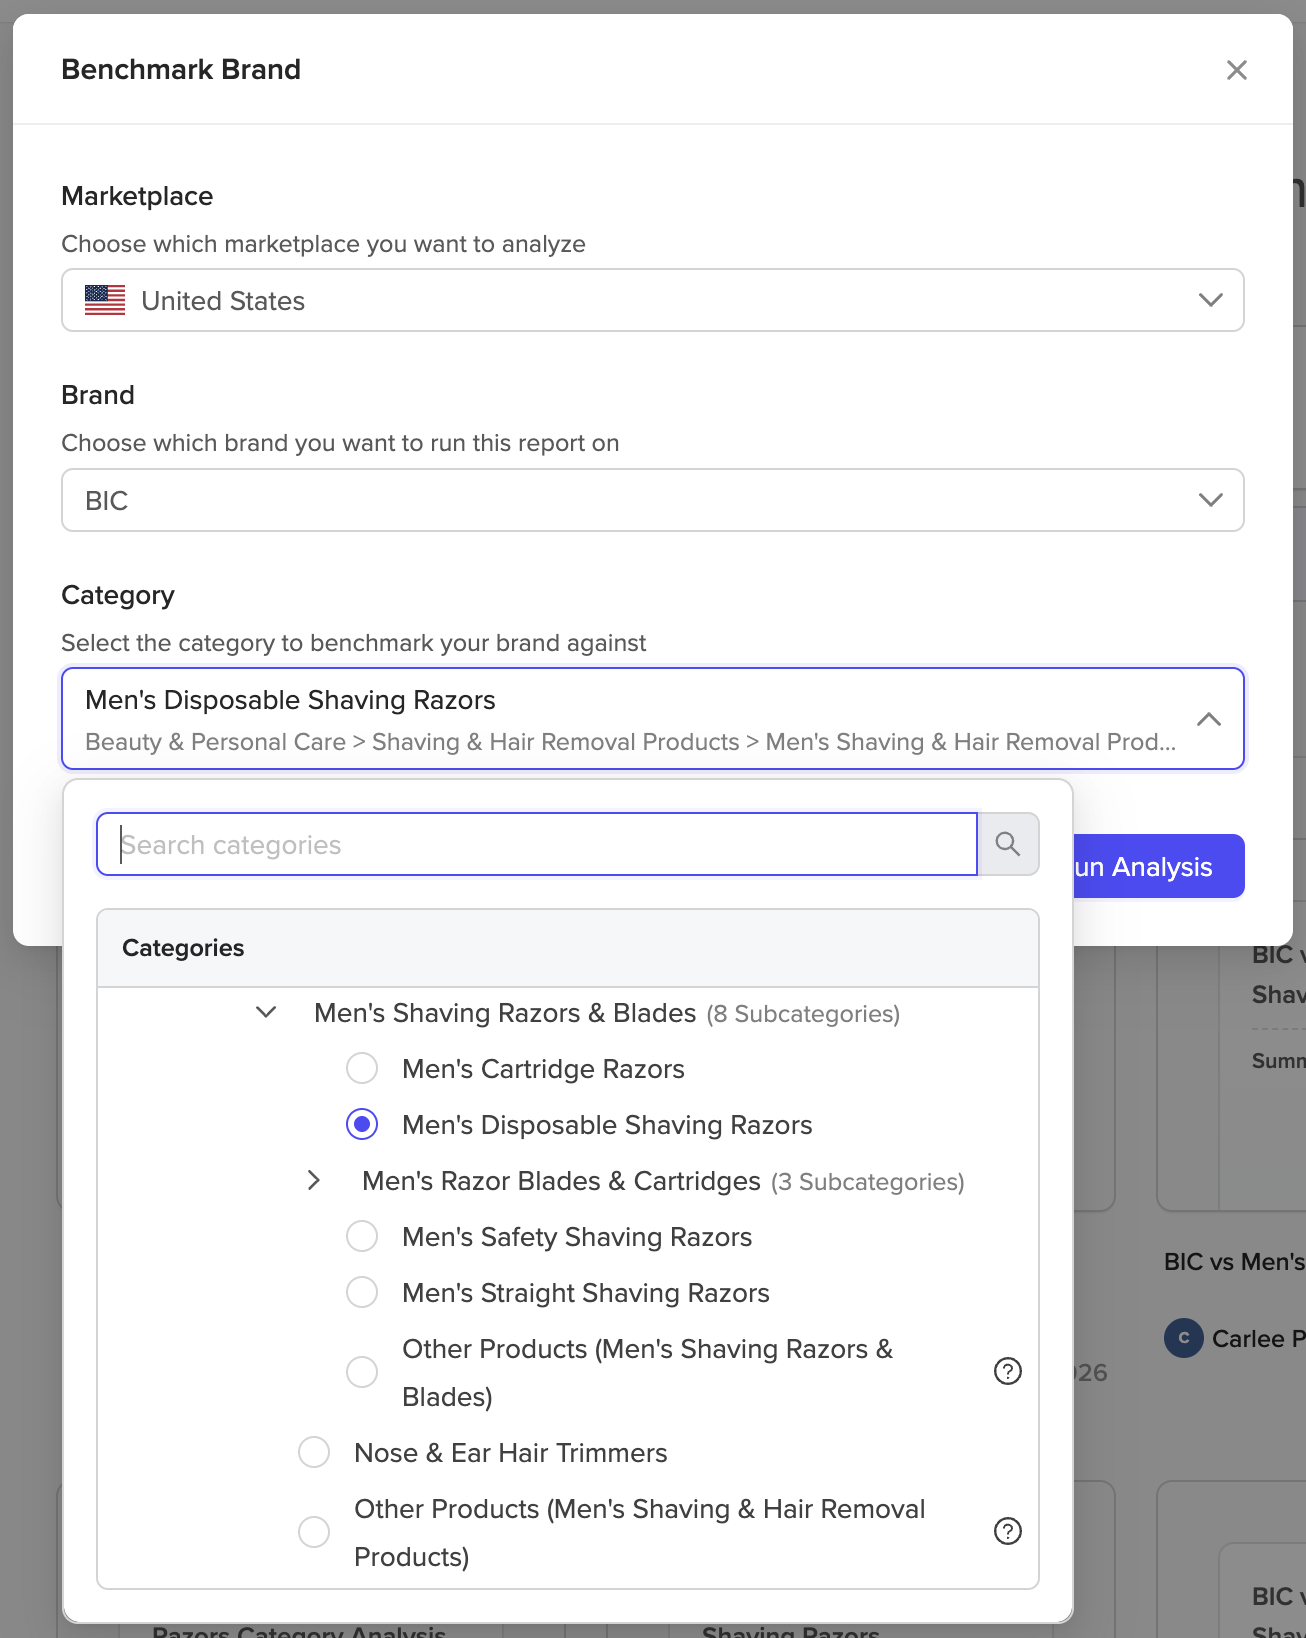Image resolution: width=1306 pixels, height=1638 pixels.
Task: Click the United States flag icon
Action: [x=105, y=300]
